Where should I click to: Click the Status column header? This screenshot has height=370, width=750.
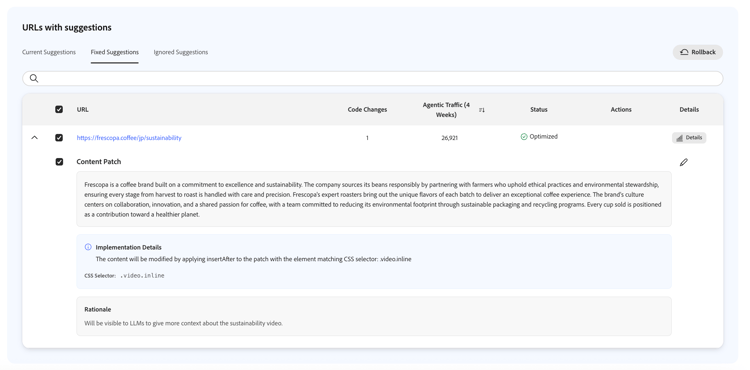click(x=539, y=109)
